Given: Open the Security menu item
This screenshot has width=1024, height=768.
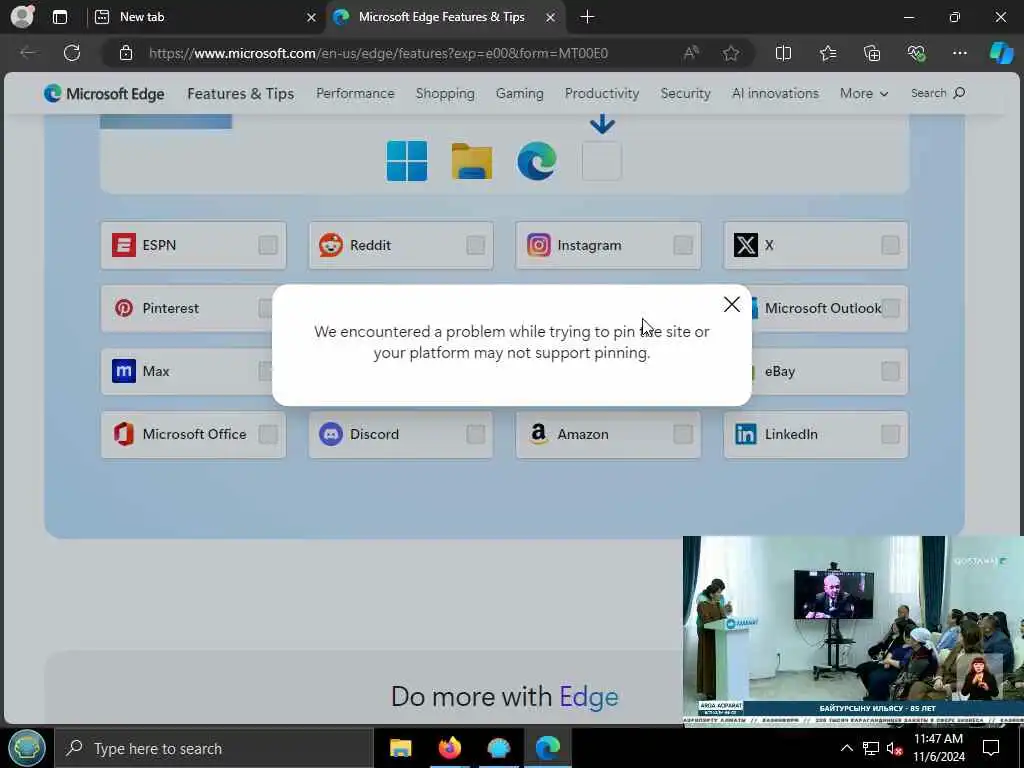Looking at the screenshot, I should click(685, 93).
